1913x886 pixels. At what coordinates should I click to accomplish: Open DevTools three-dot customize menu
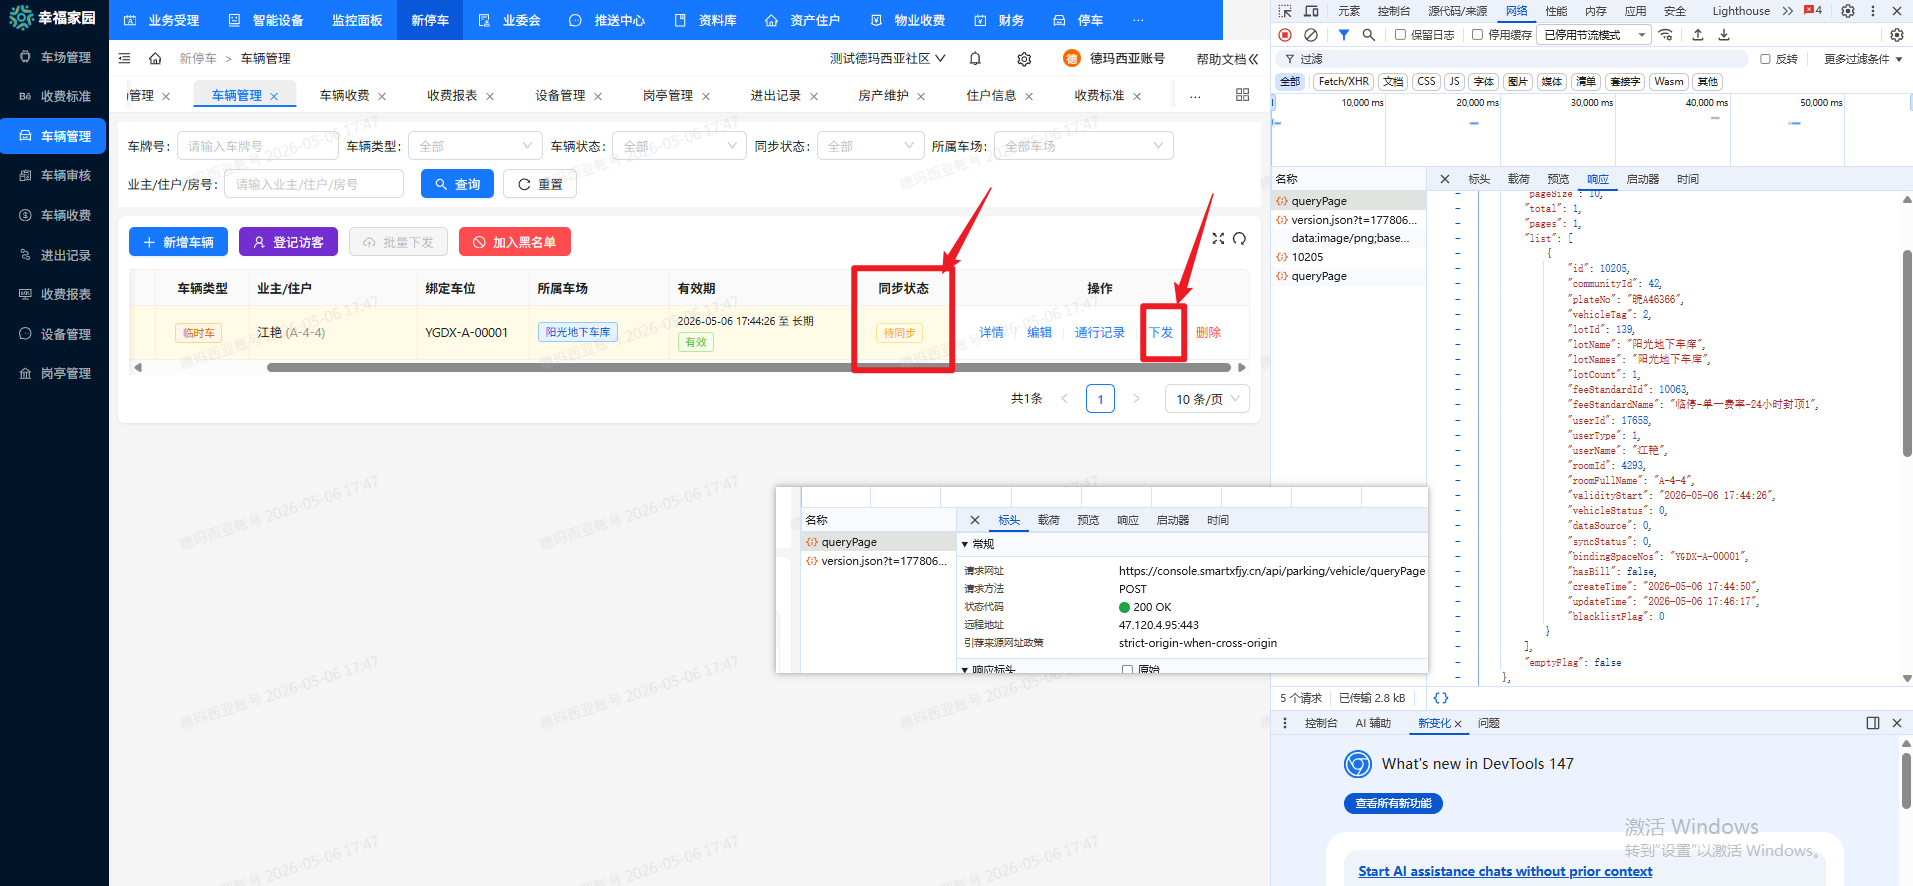[1873, 11]
